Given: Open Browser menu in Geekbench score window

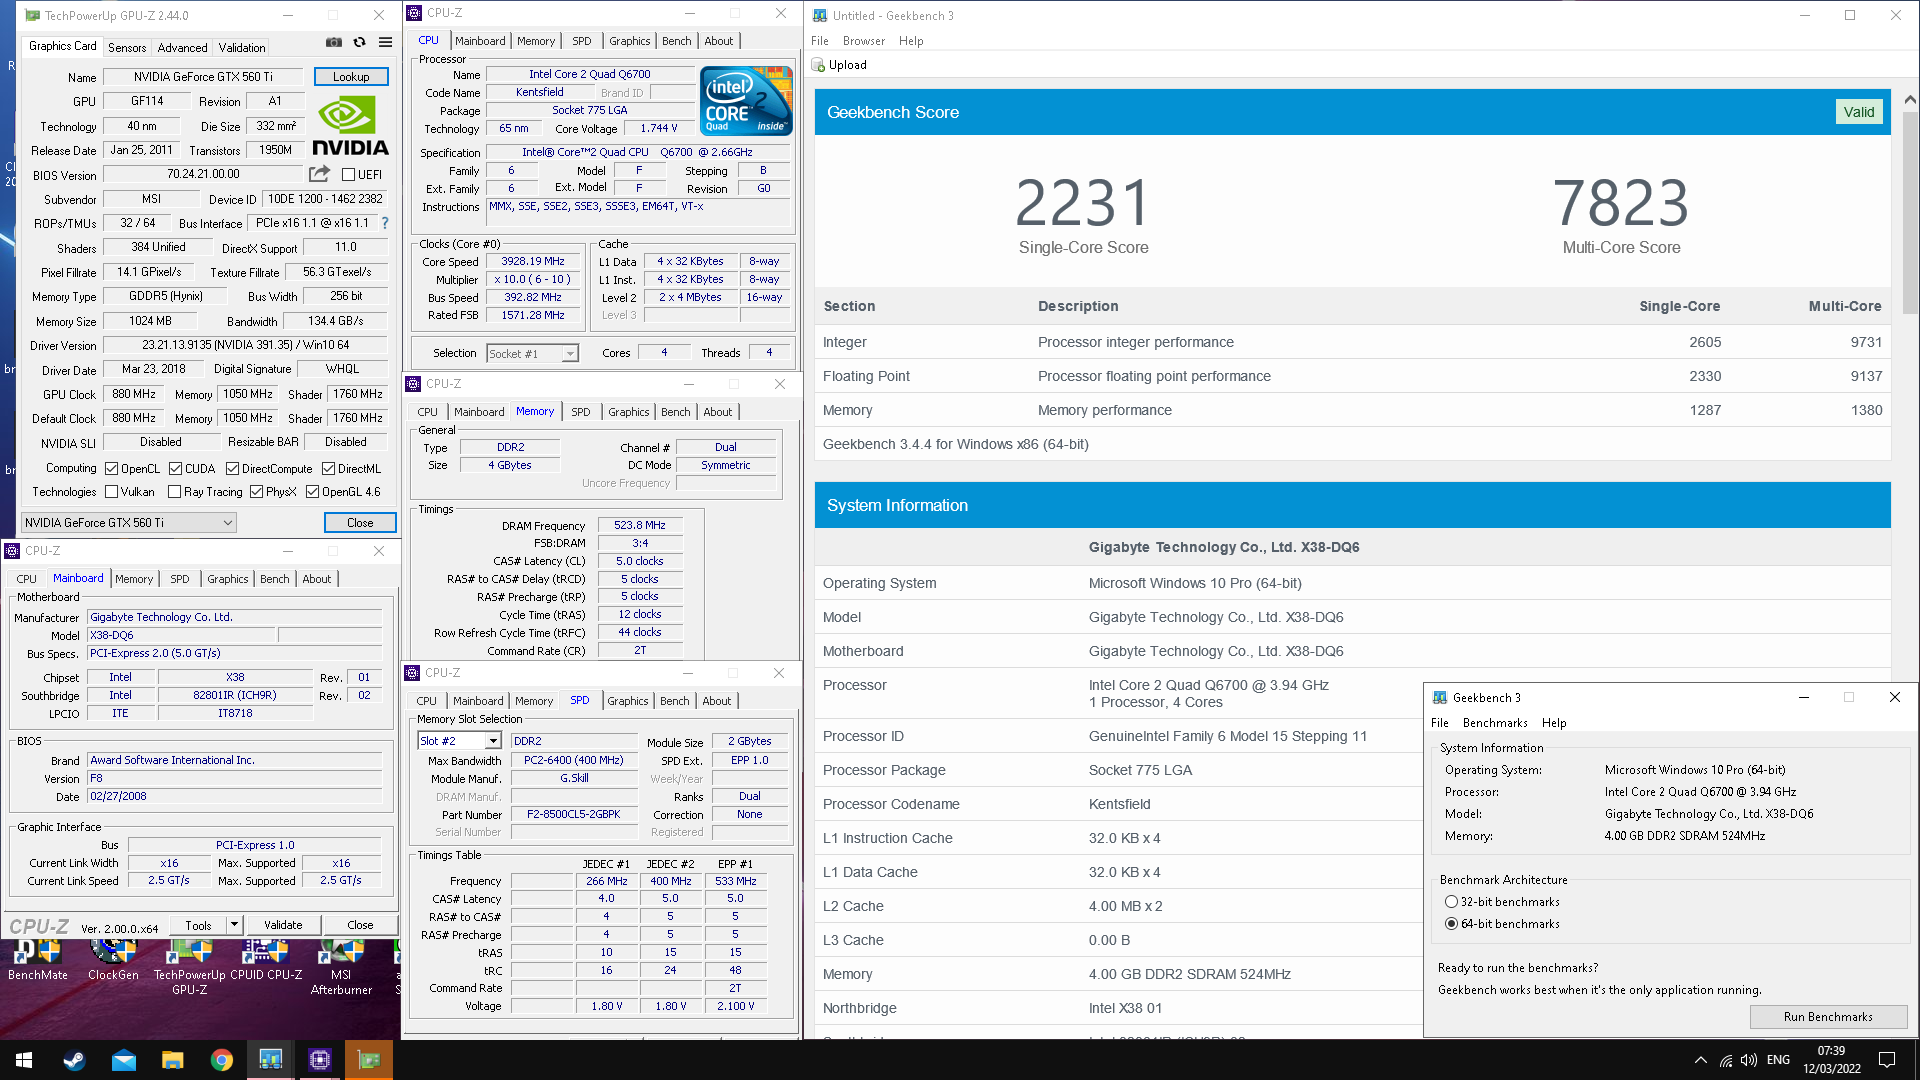Looking at the screenshot, I should tap(864, 41).
